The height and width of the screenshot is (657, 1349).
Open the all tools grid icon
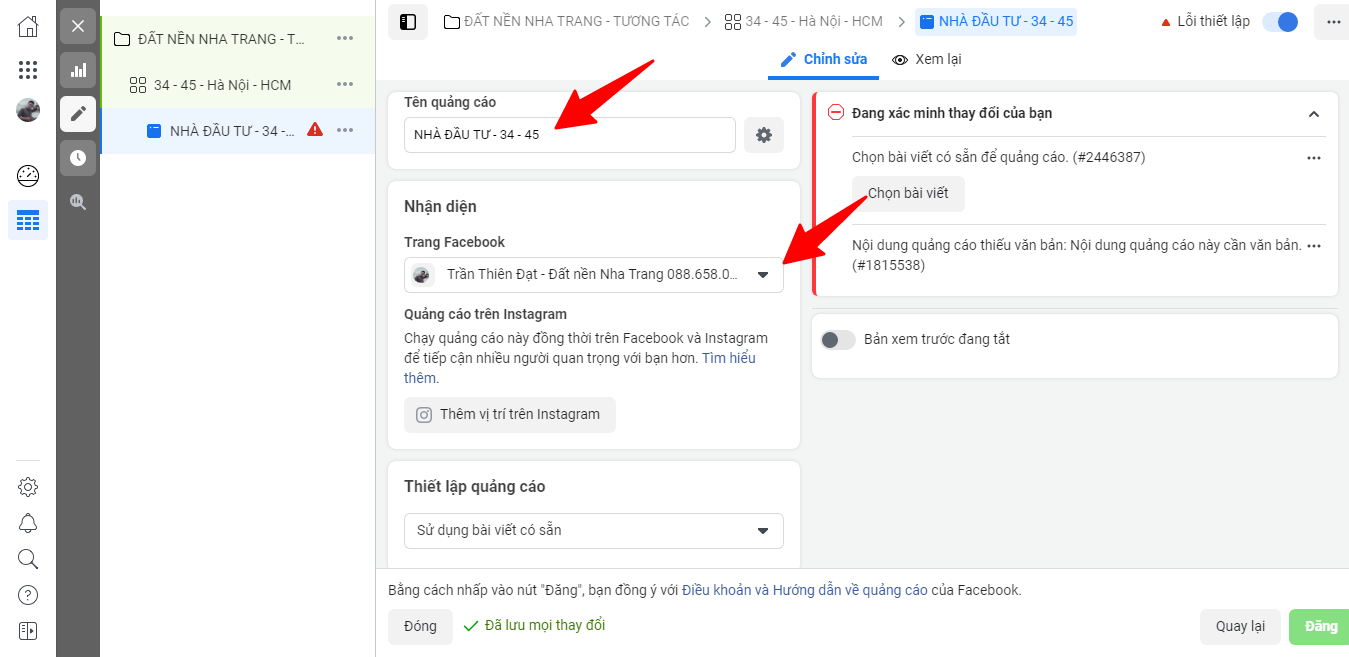point(28,69)
